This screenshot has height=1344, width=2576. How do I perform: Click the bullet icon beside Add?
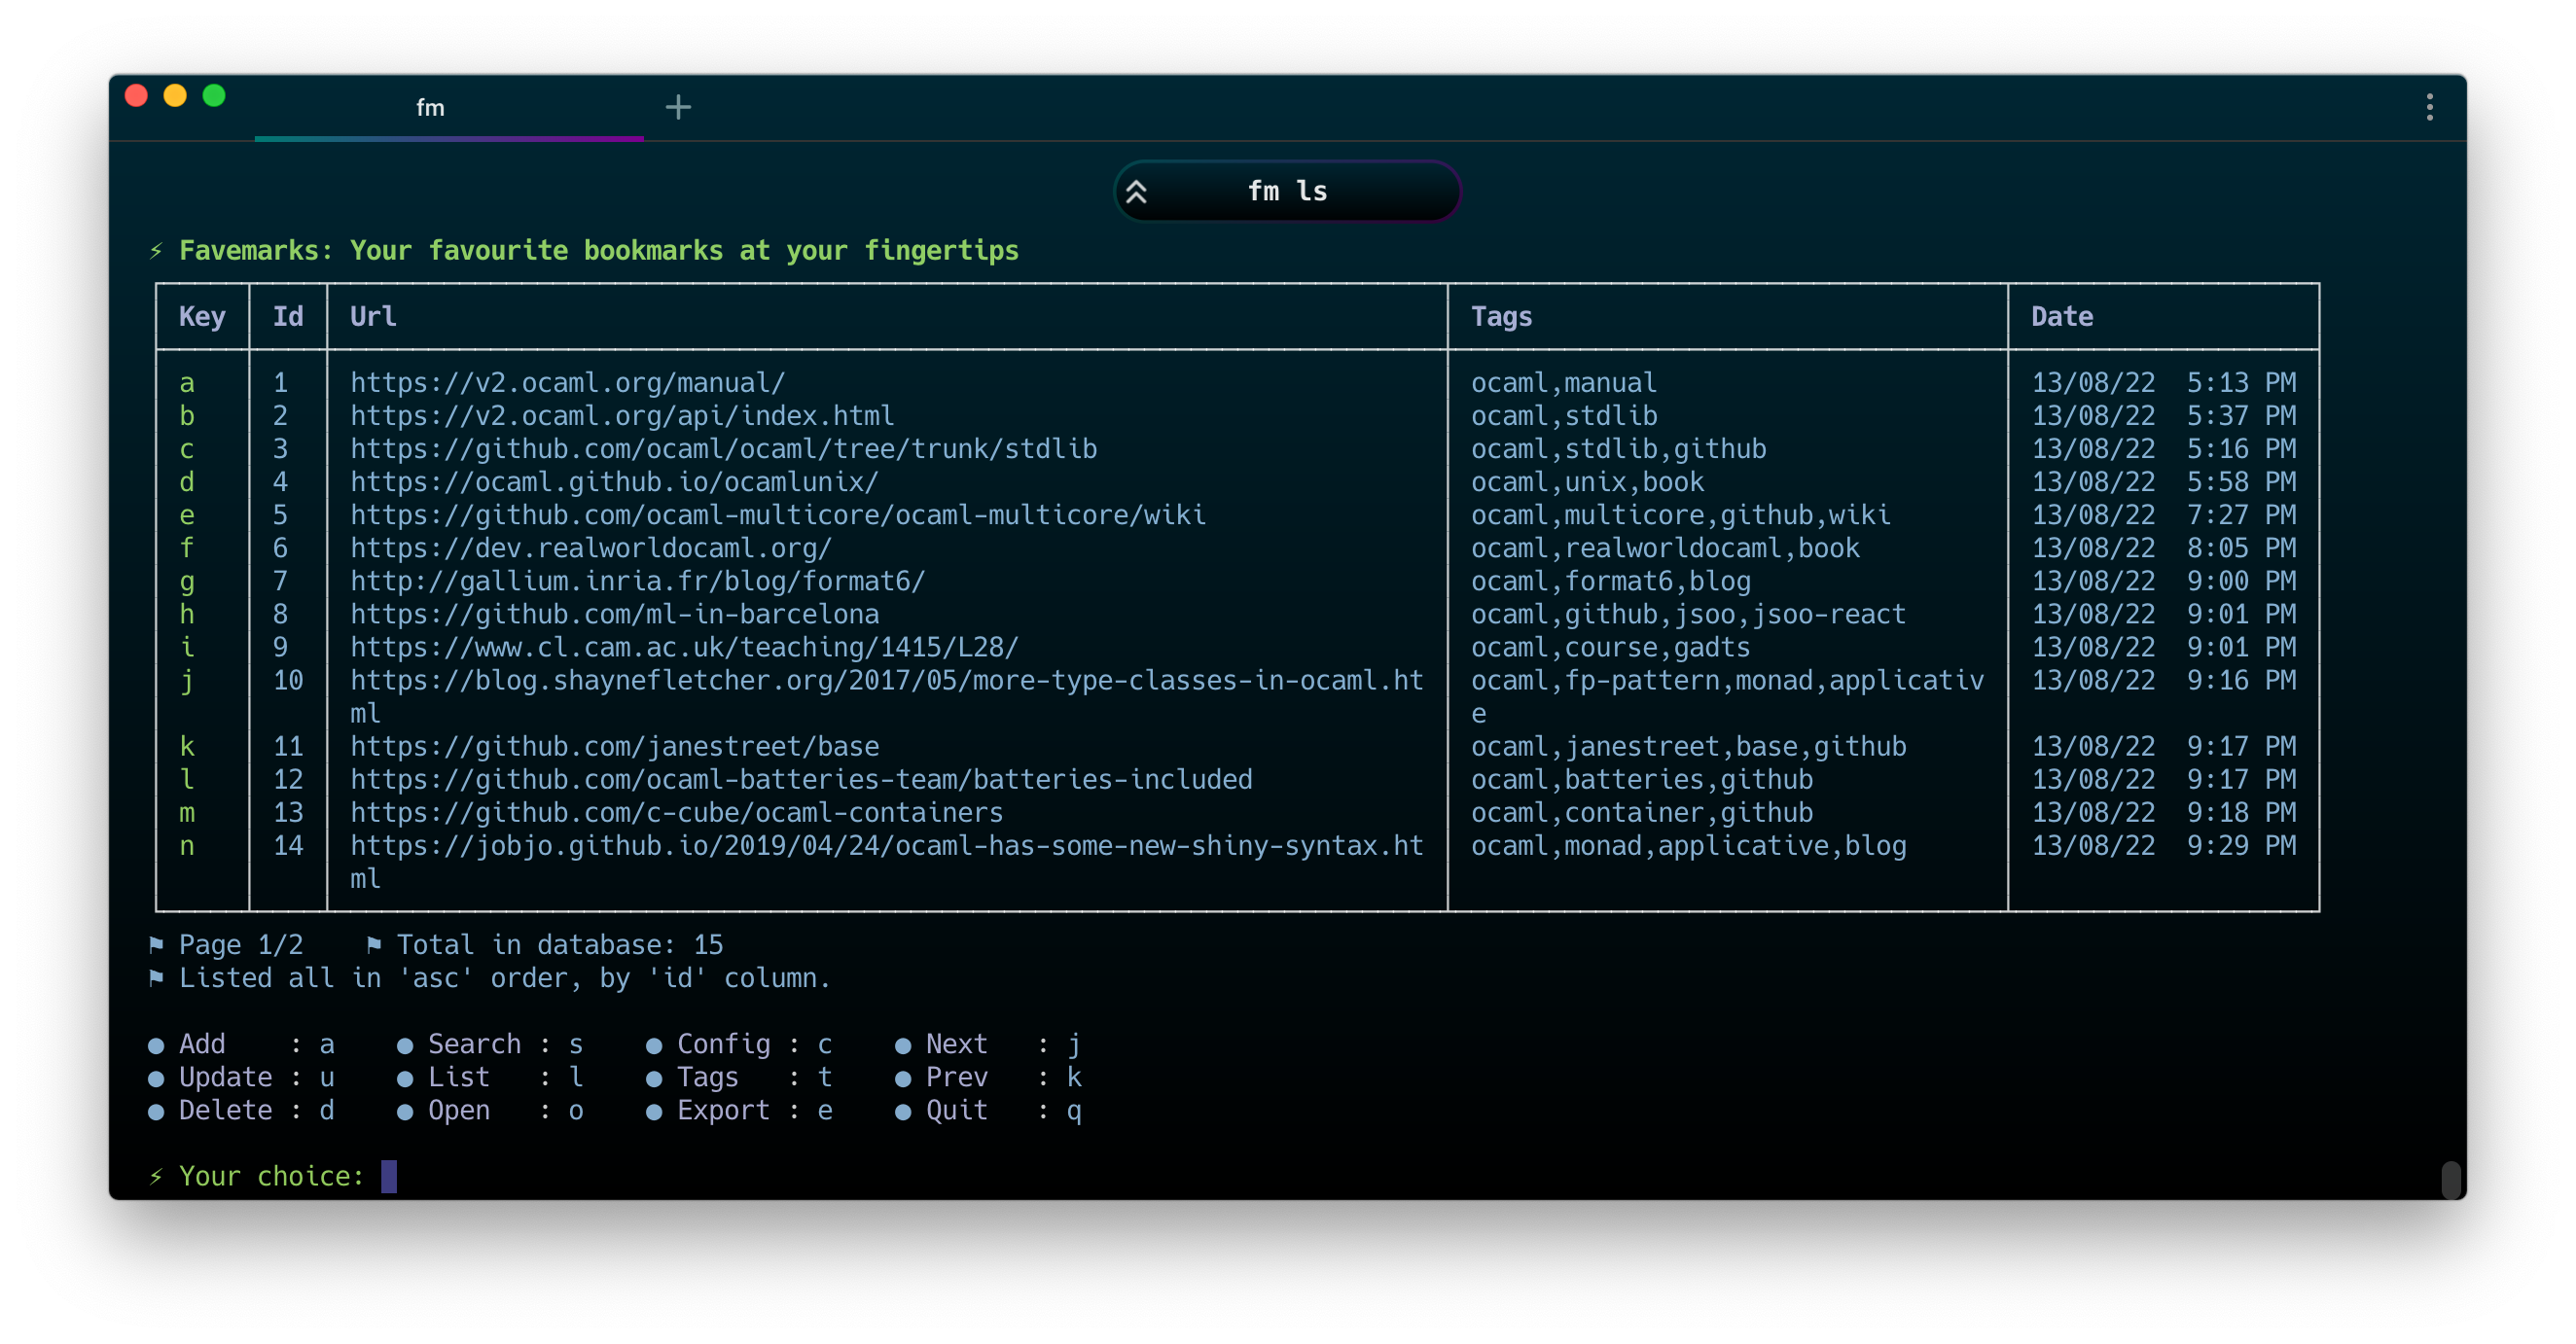click(156, 1046)
